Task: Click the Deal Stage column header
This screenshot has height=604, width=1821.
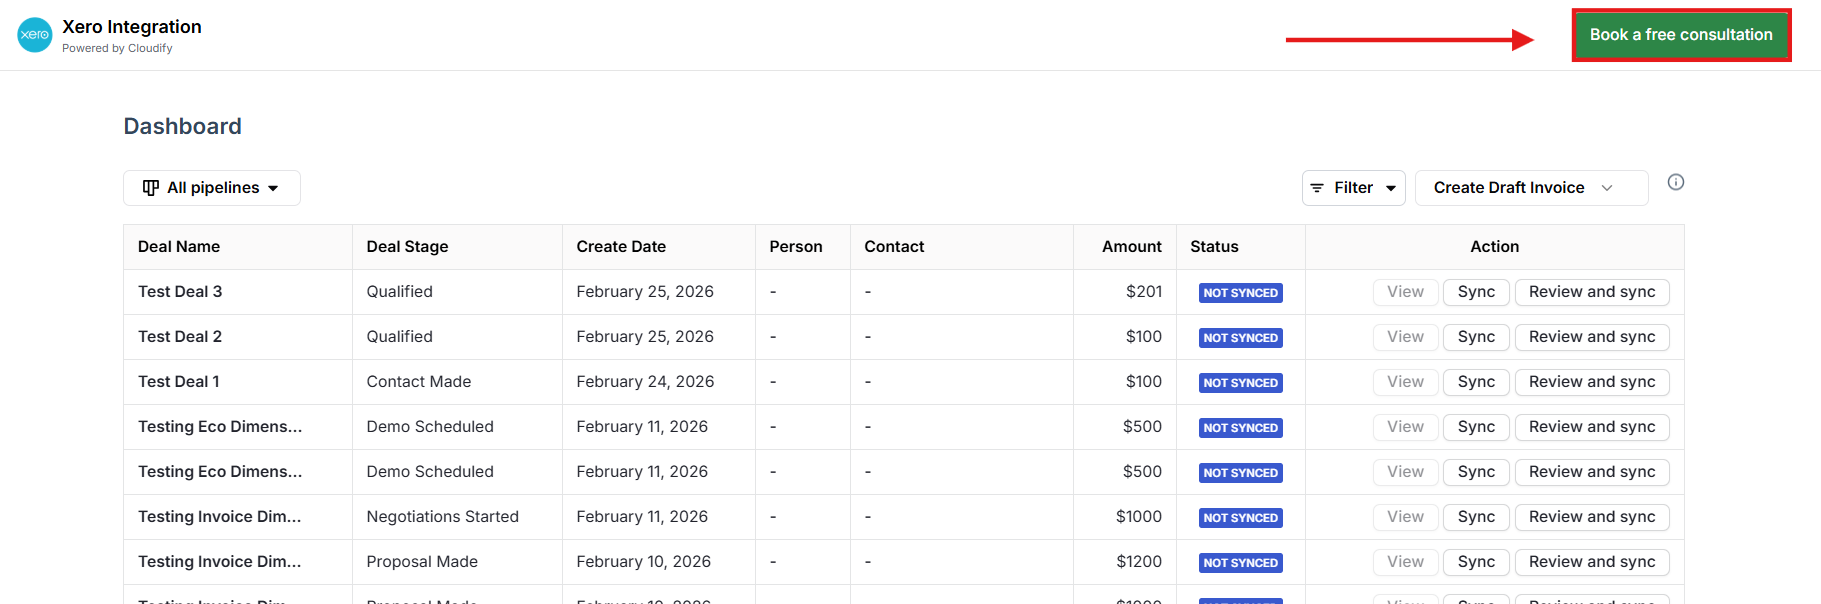Action: point(407,247)
